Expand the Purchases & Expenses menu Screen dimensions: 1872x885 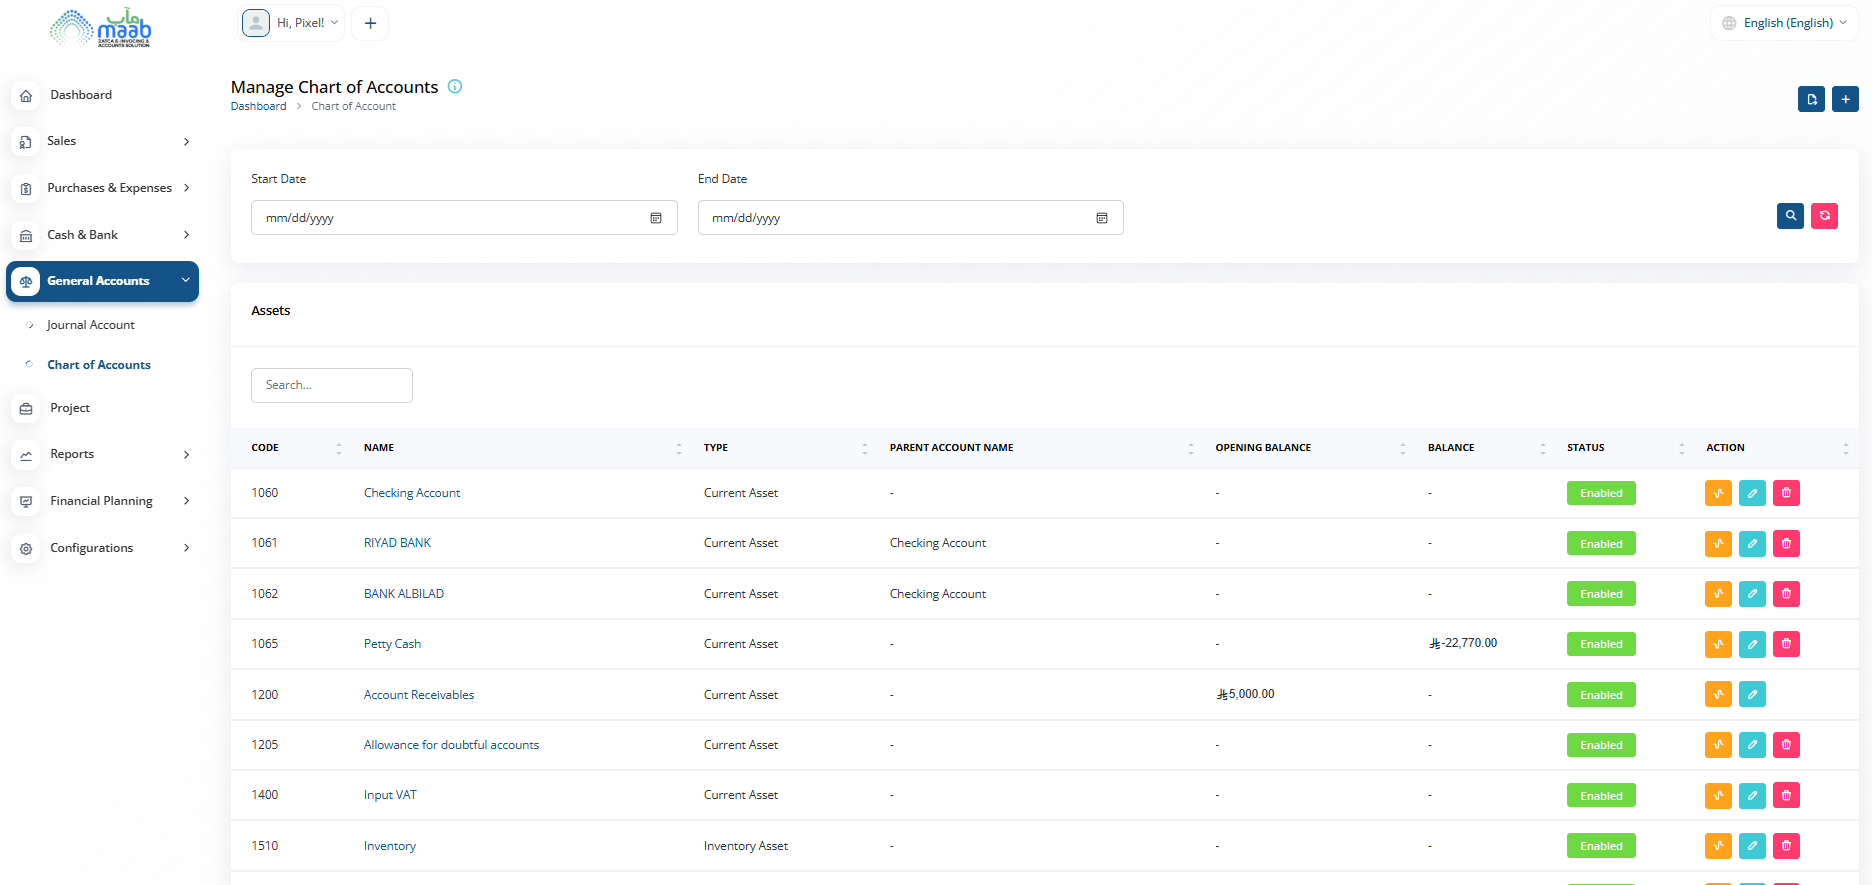[103, 188]
